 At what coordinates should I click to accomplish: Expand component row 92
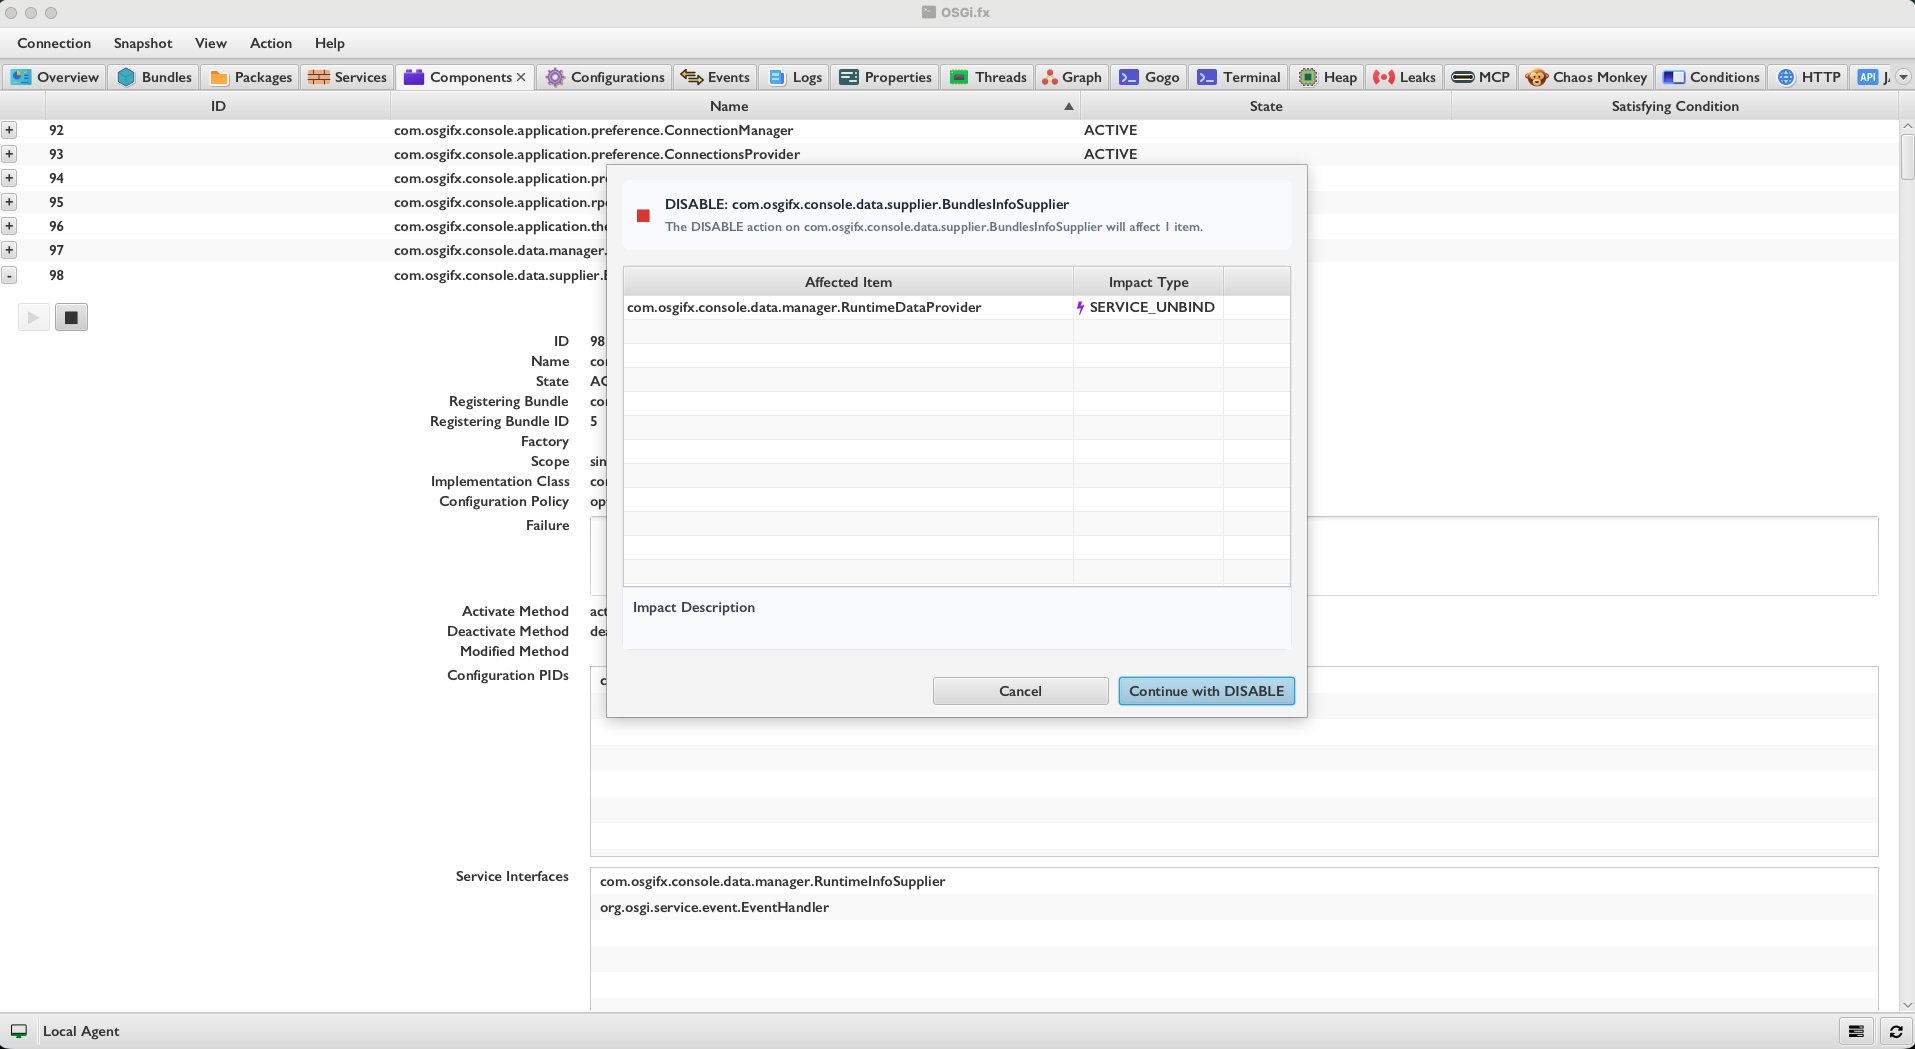9,130
